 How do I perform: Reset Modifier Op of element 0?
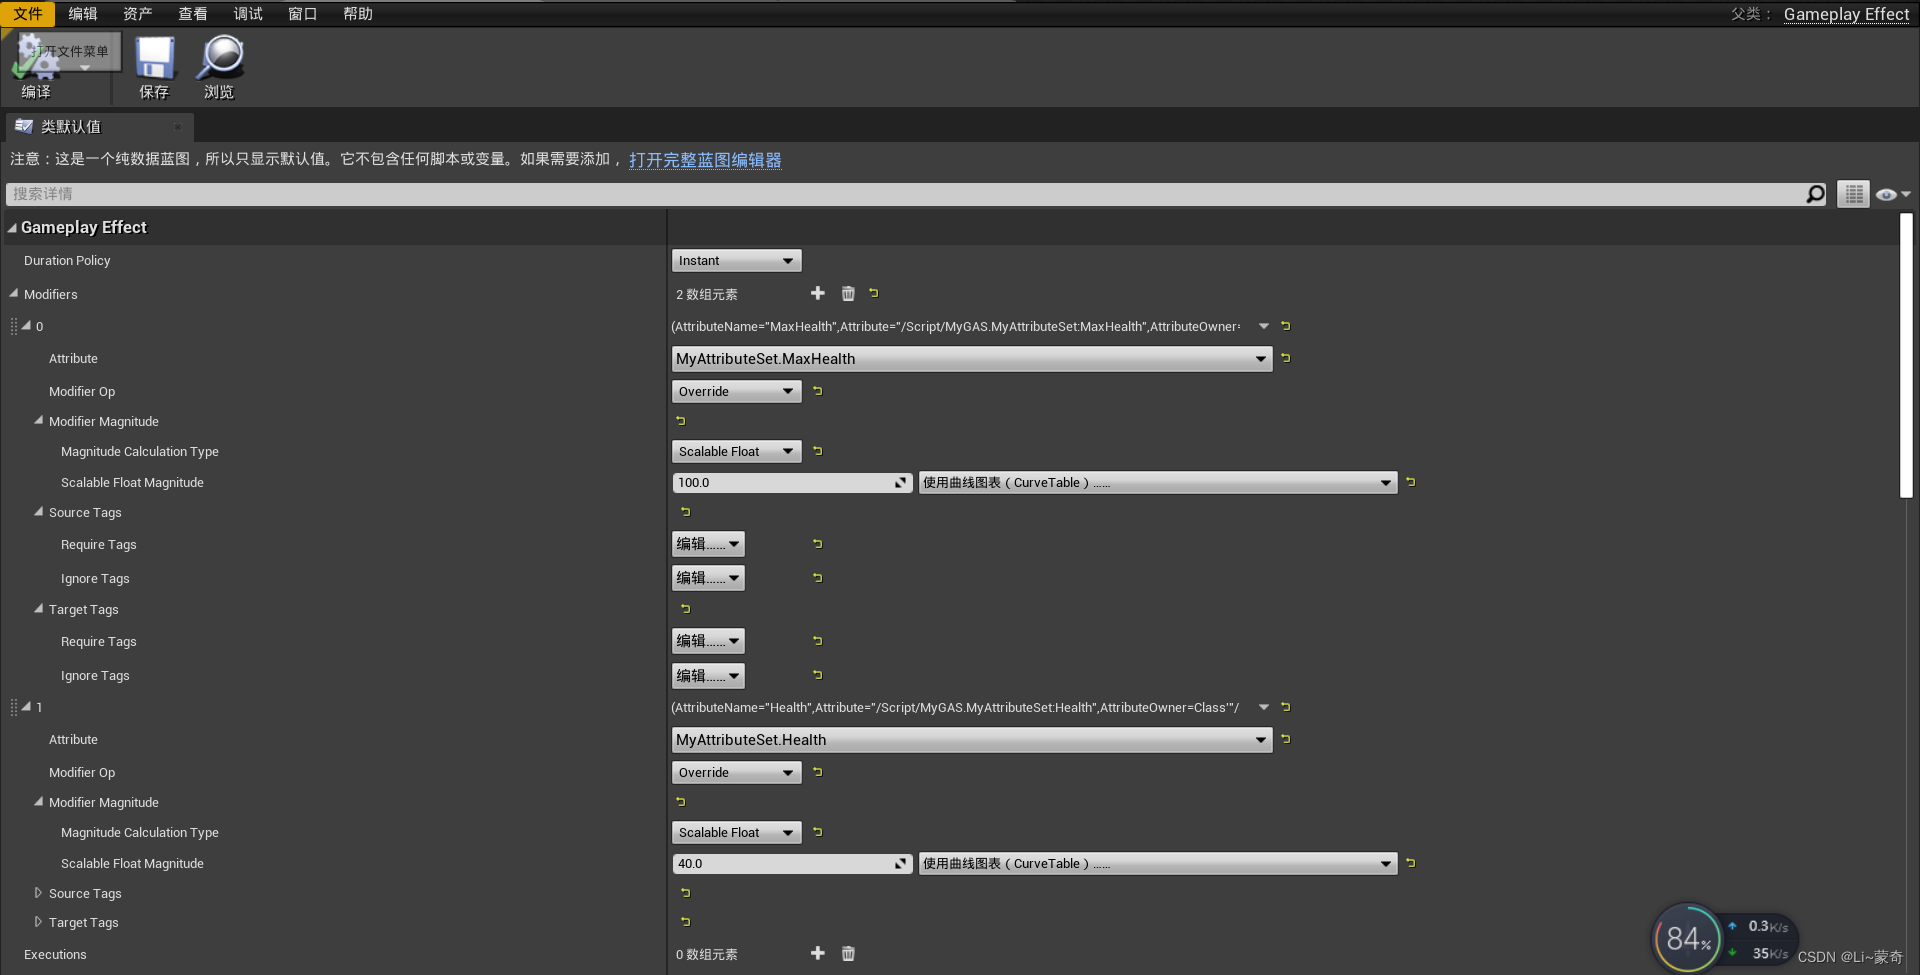(818, 391)
